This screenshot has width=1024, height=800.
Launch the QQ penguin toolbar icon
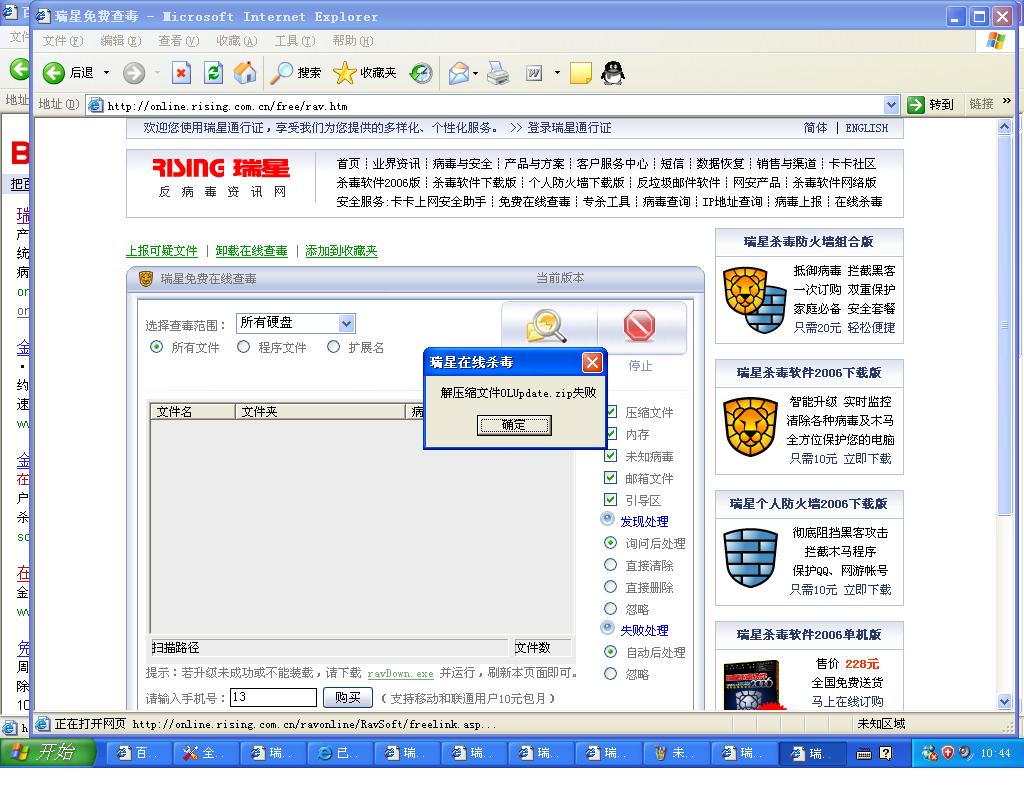click(x=613, y=73)
